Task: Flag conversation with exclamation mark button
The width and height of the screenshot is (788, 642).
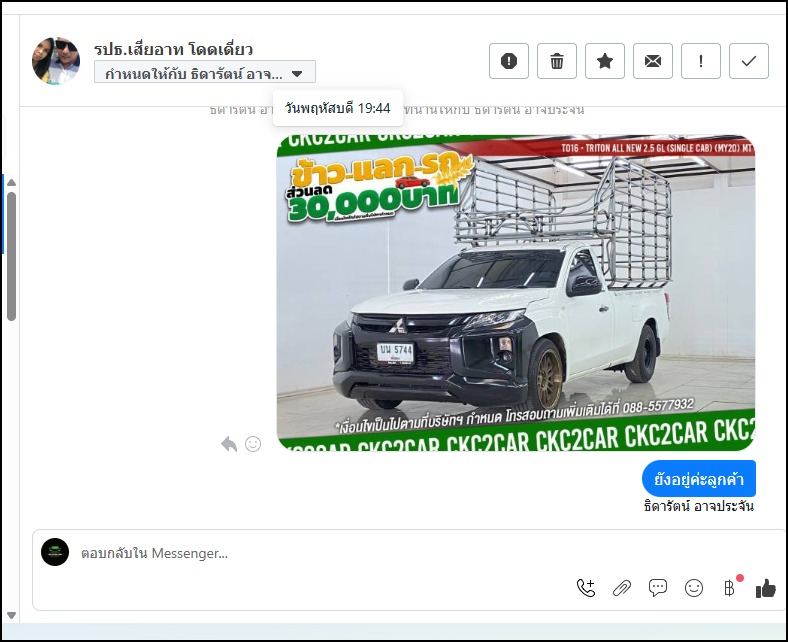Action: point(701,61)
